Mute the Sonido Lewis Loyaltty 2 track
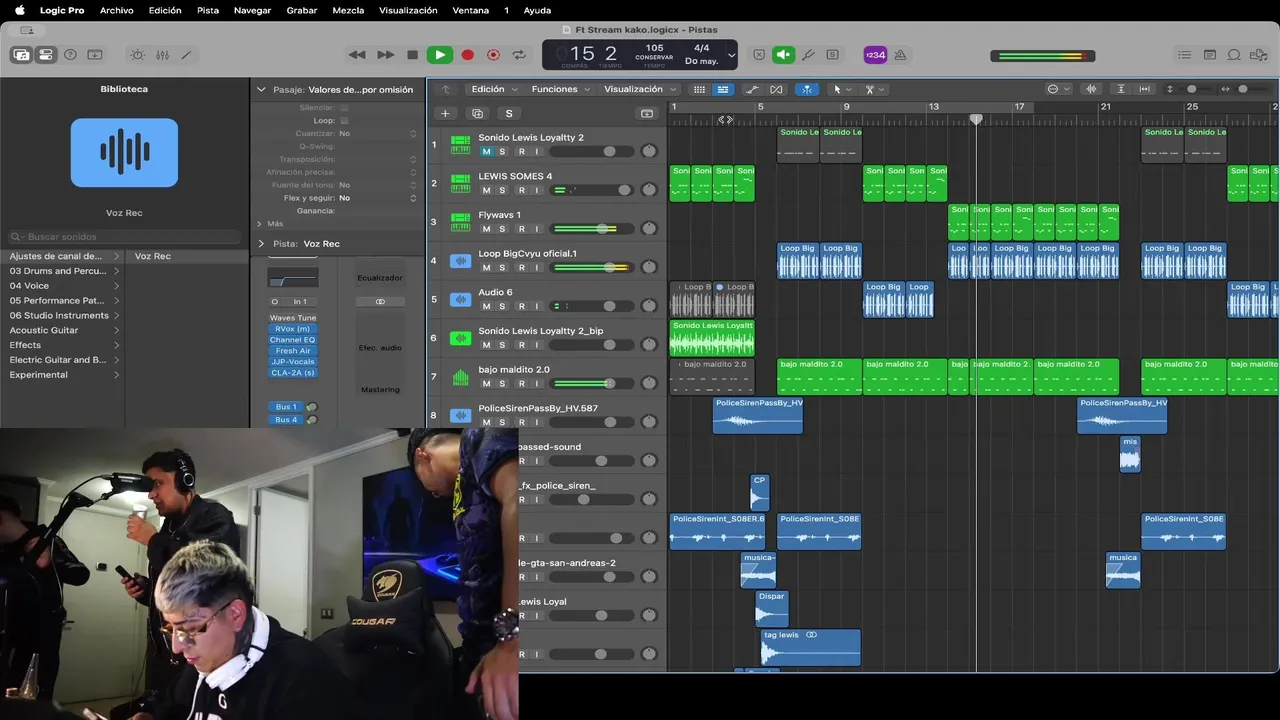 tap(486, 152)
